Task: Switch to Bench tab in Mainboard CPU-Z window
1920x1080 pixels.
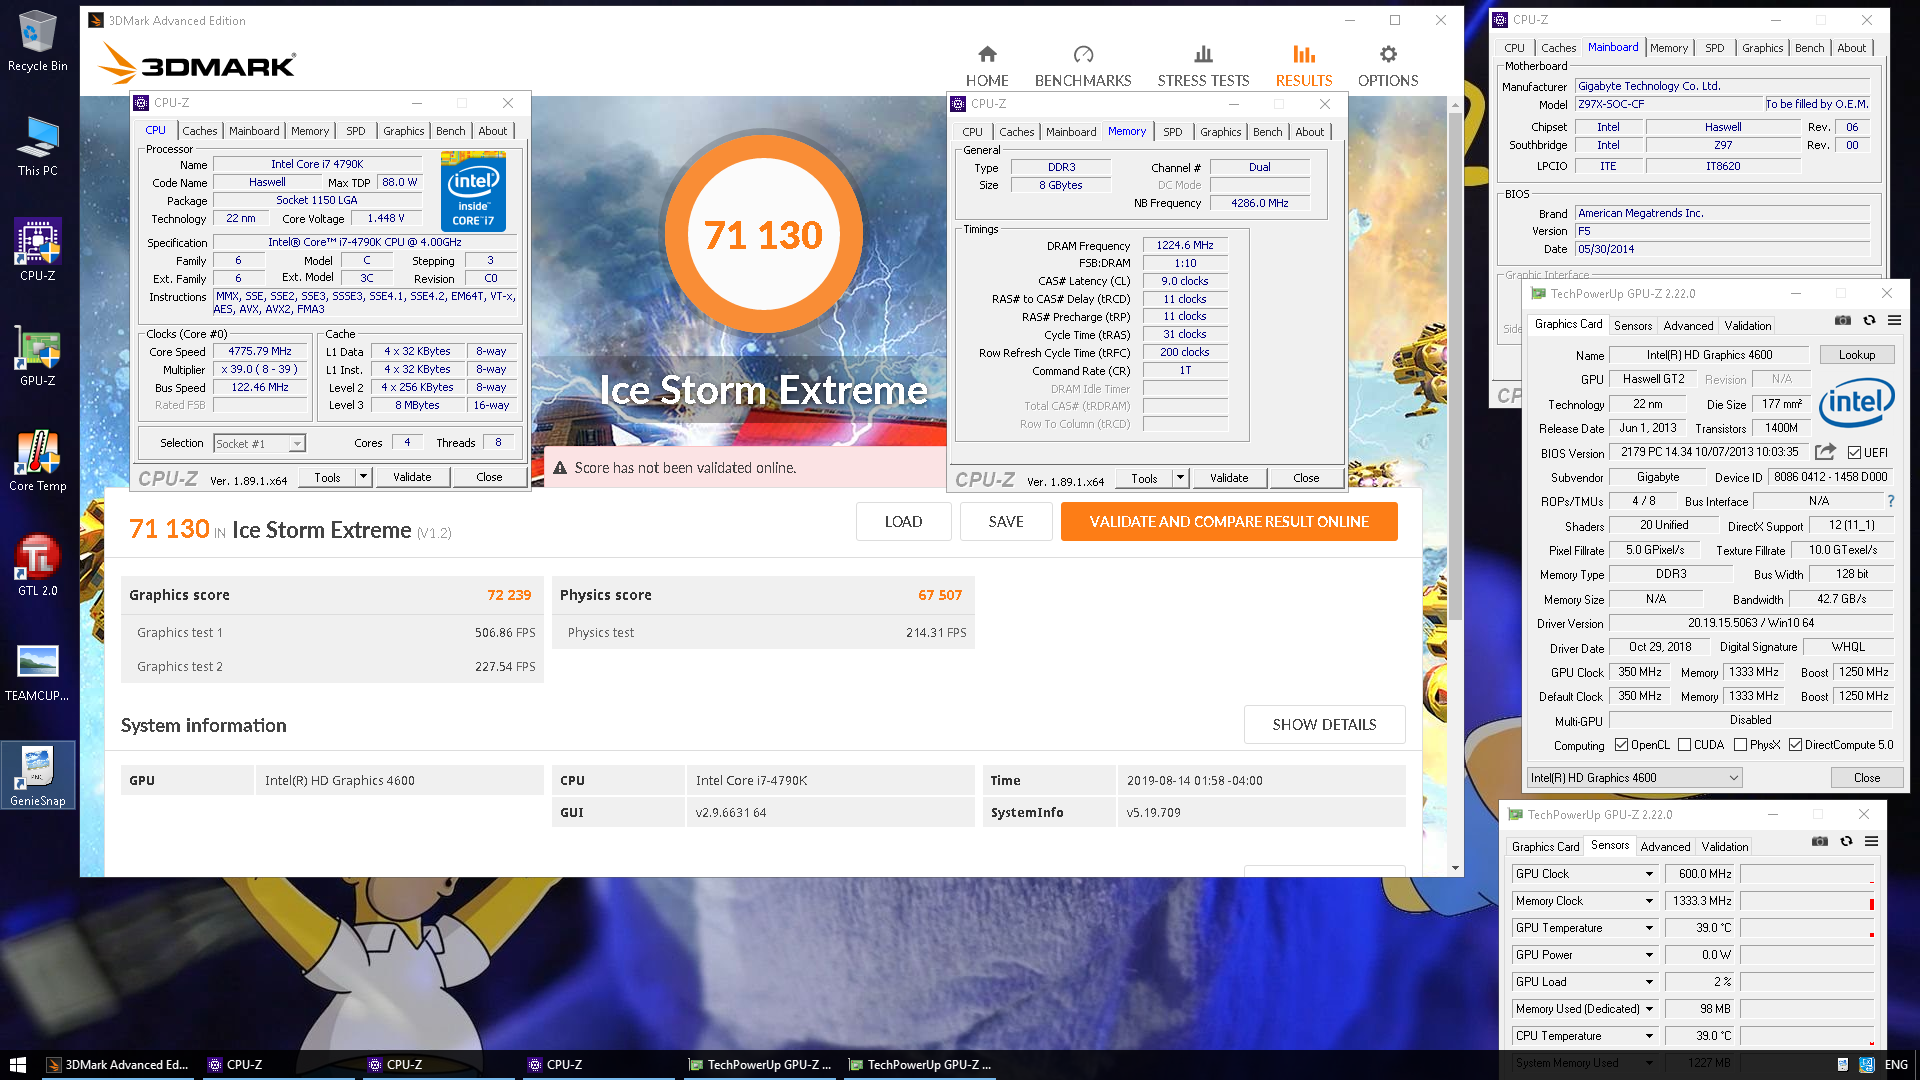Action: 1809,48
